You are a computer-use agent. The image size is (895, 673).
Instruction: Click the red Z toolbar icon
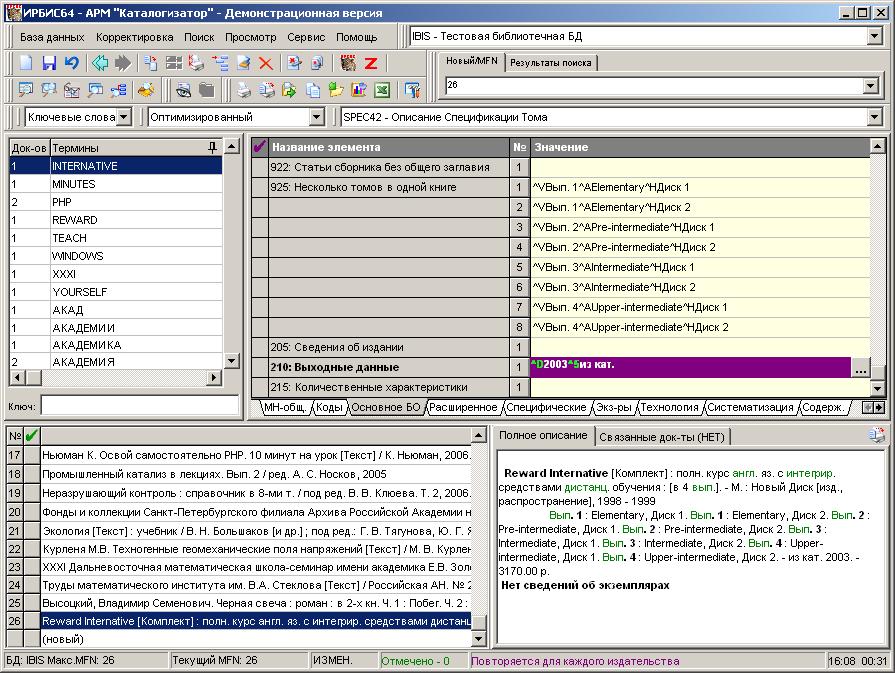(371, 63)
